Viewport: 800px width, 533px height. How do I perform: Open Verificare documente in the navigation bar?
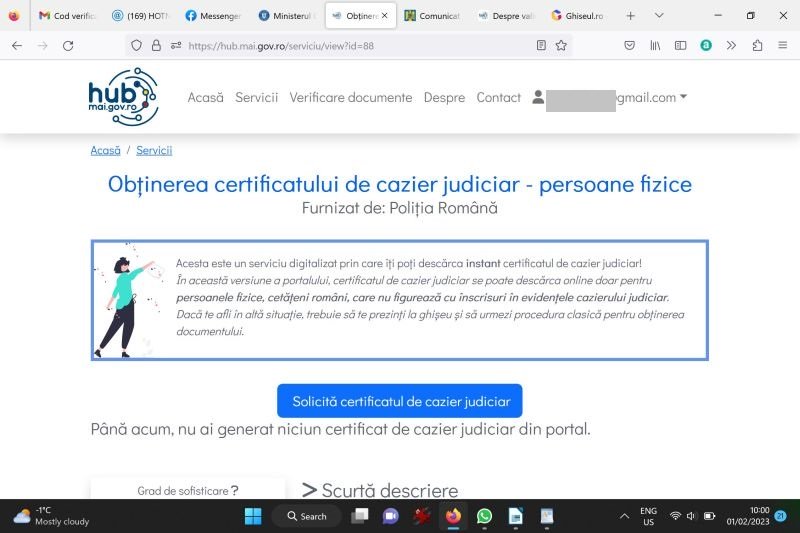350,97
